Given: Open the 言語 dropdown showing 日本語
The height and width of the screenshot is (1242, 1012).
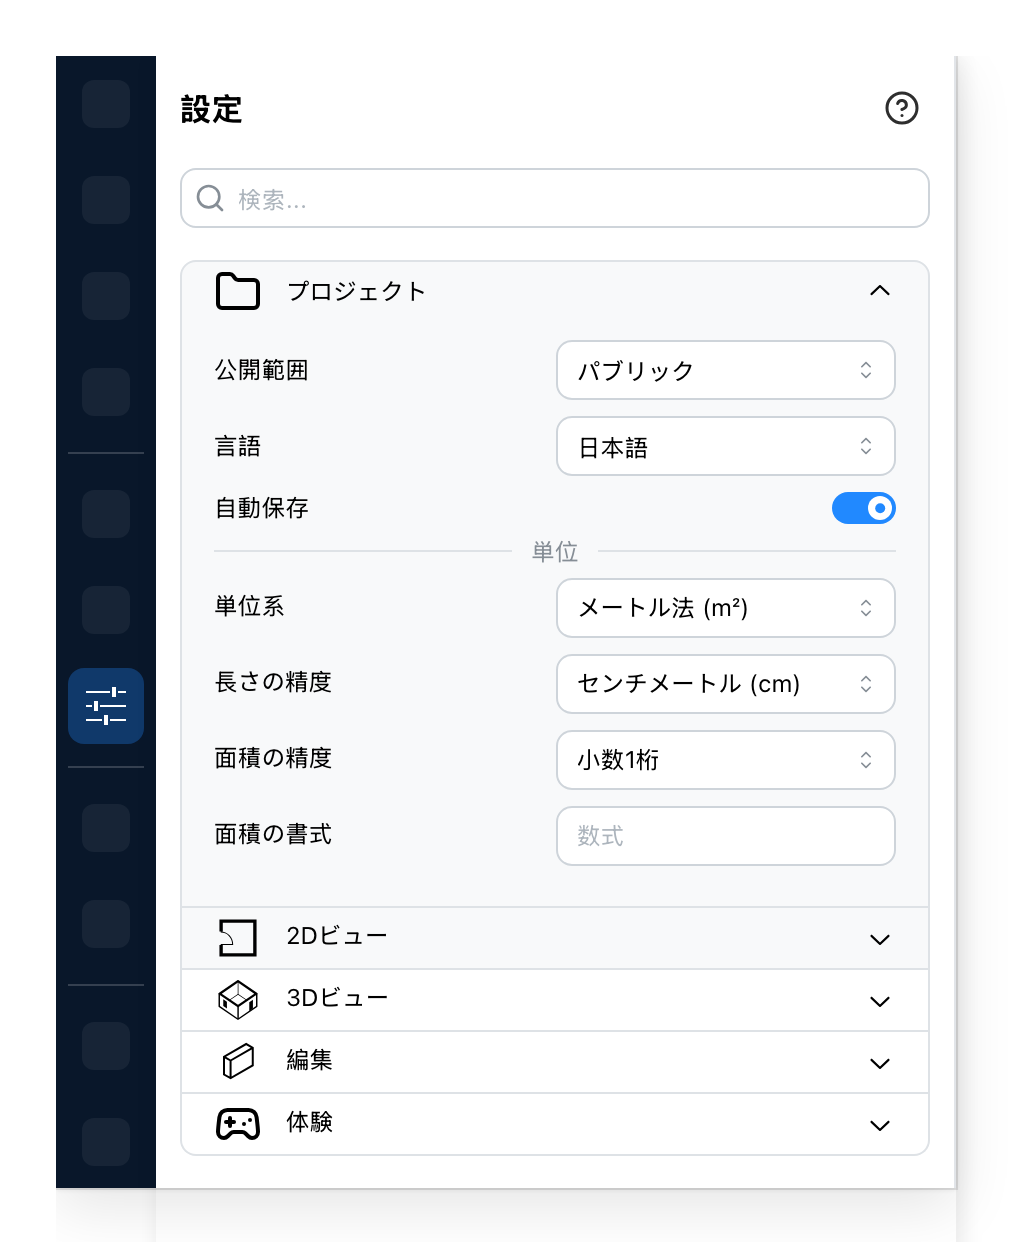Looking at the screenshot, I should [x=726, y=446].
